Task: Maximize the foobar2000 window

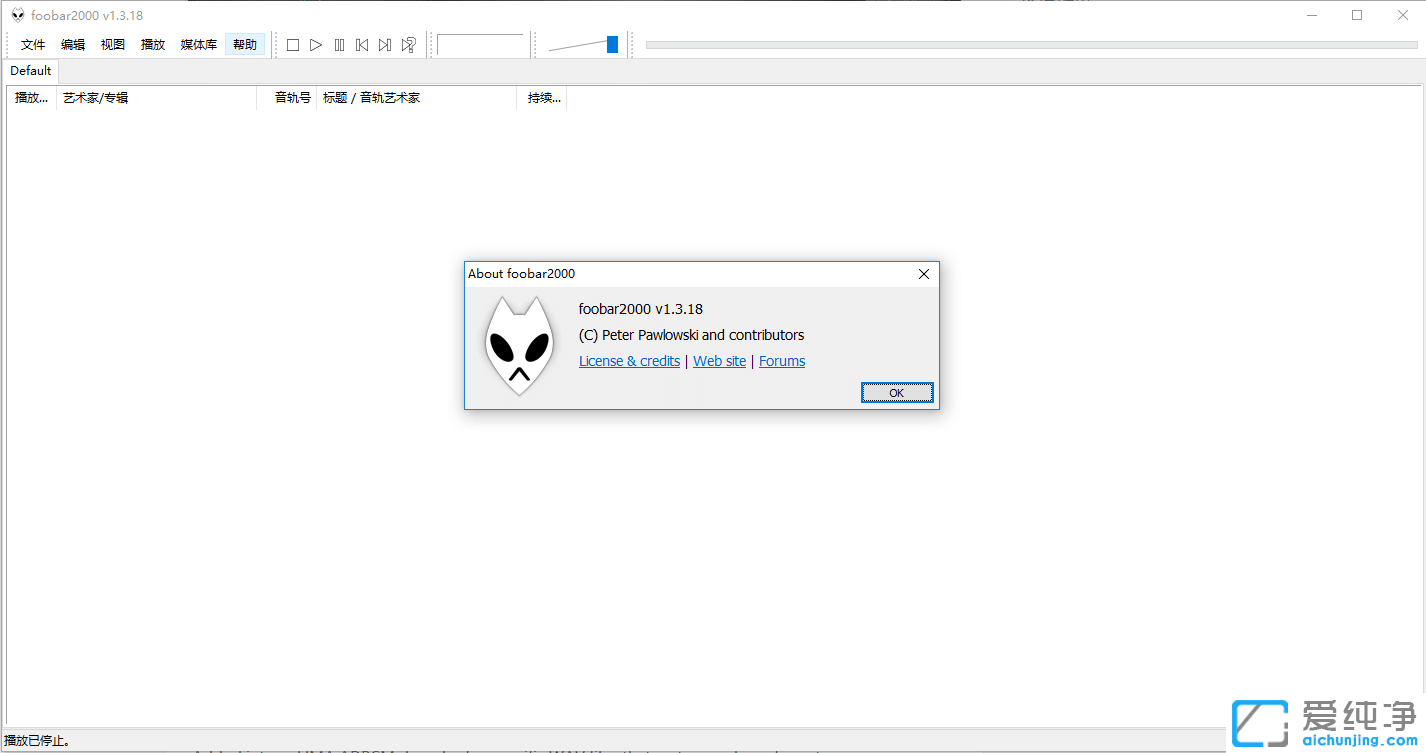Action: point(1357,15)
